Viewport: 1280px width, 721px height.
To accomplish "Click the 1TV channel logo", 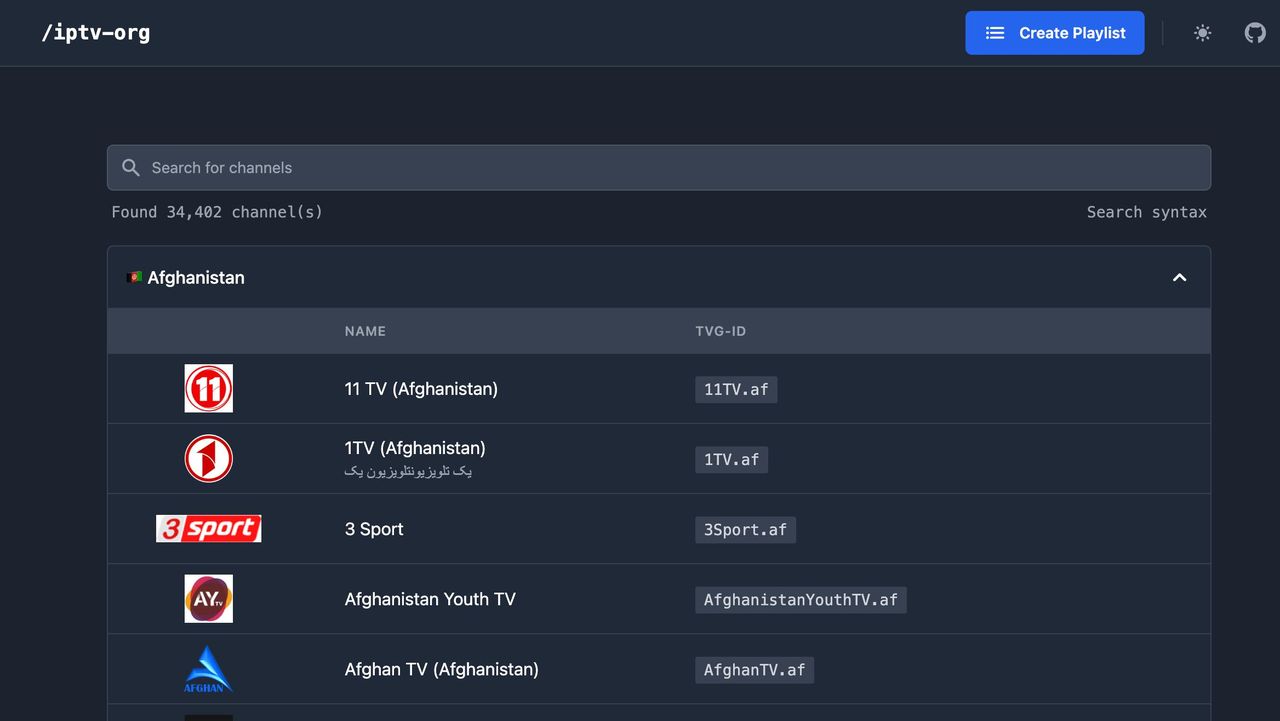I will pos(209,459).
